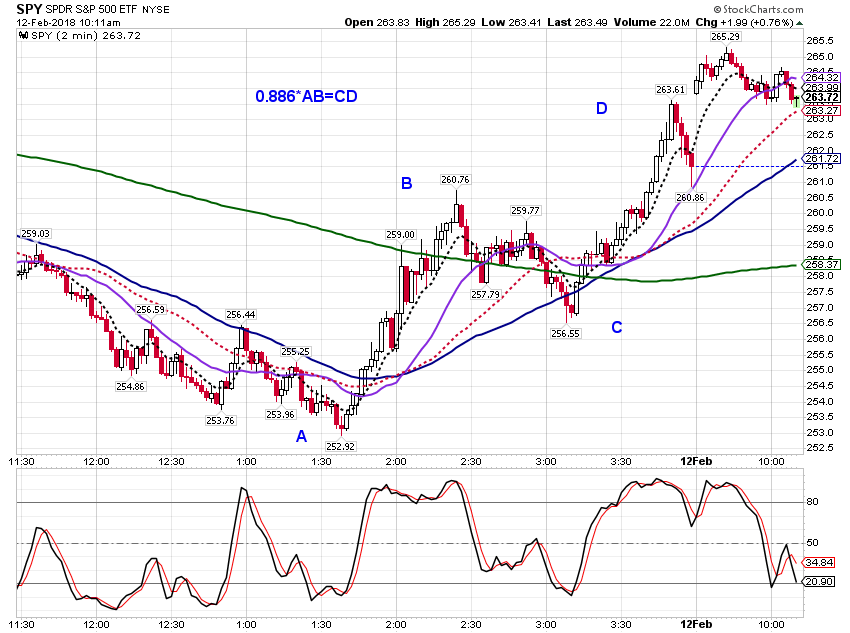The image size is (850, 633).
Task: Select the 12-Feb-2018 10:11am timestamp
Action: coord(68,23)
